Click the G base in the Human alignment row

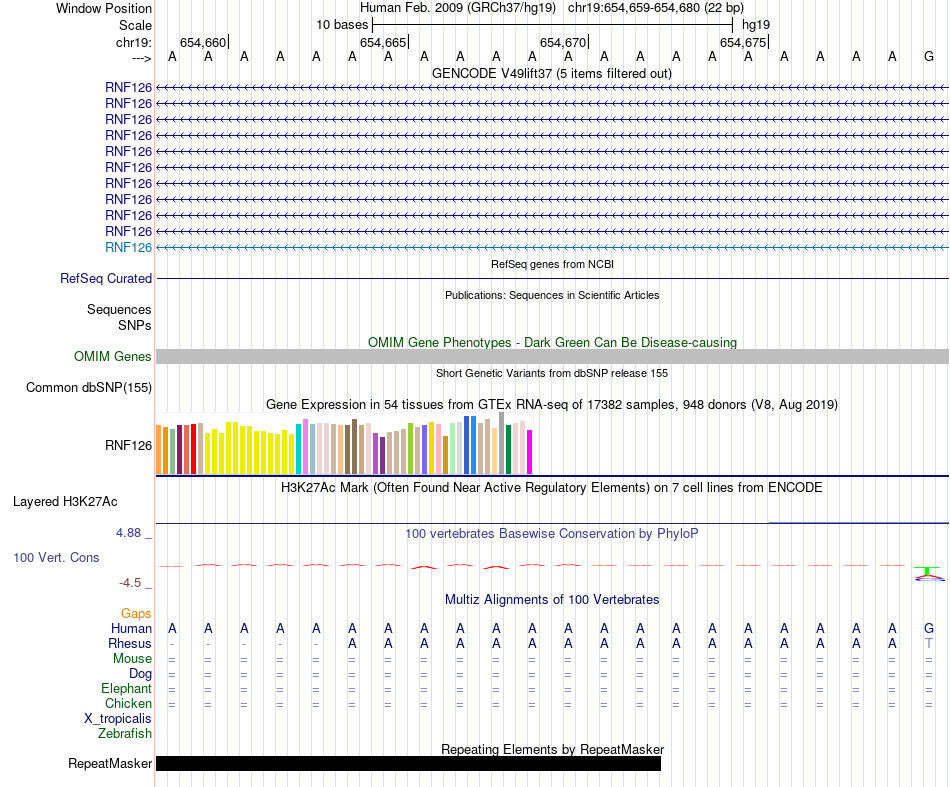pos(929,628)
